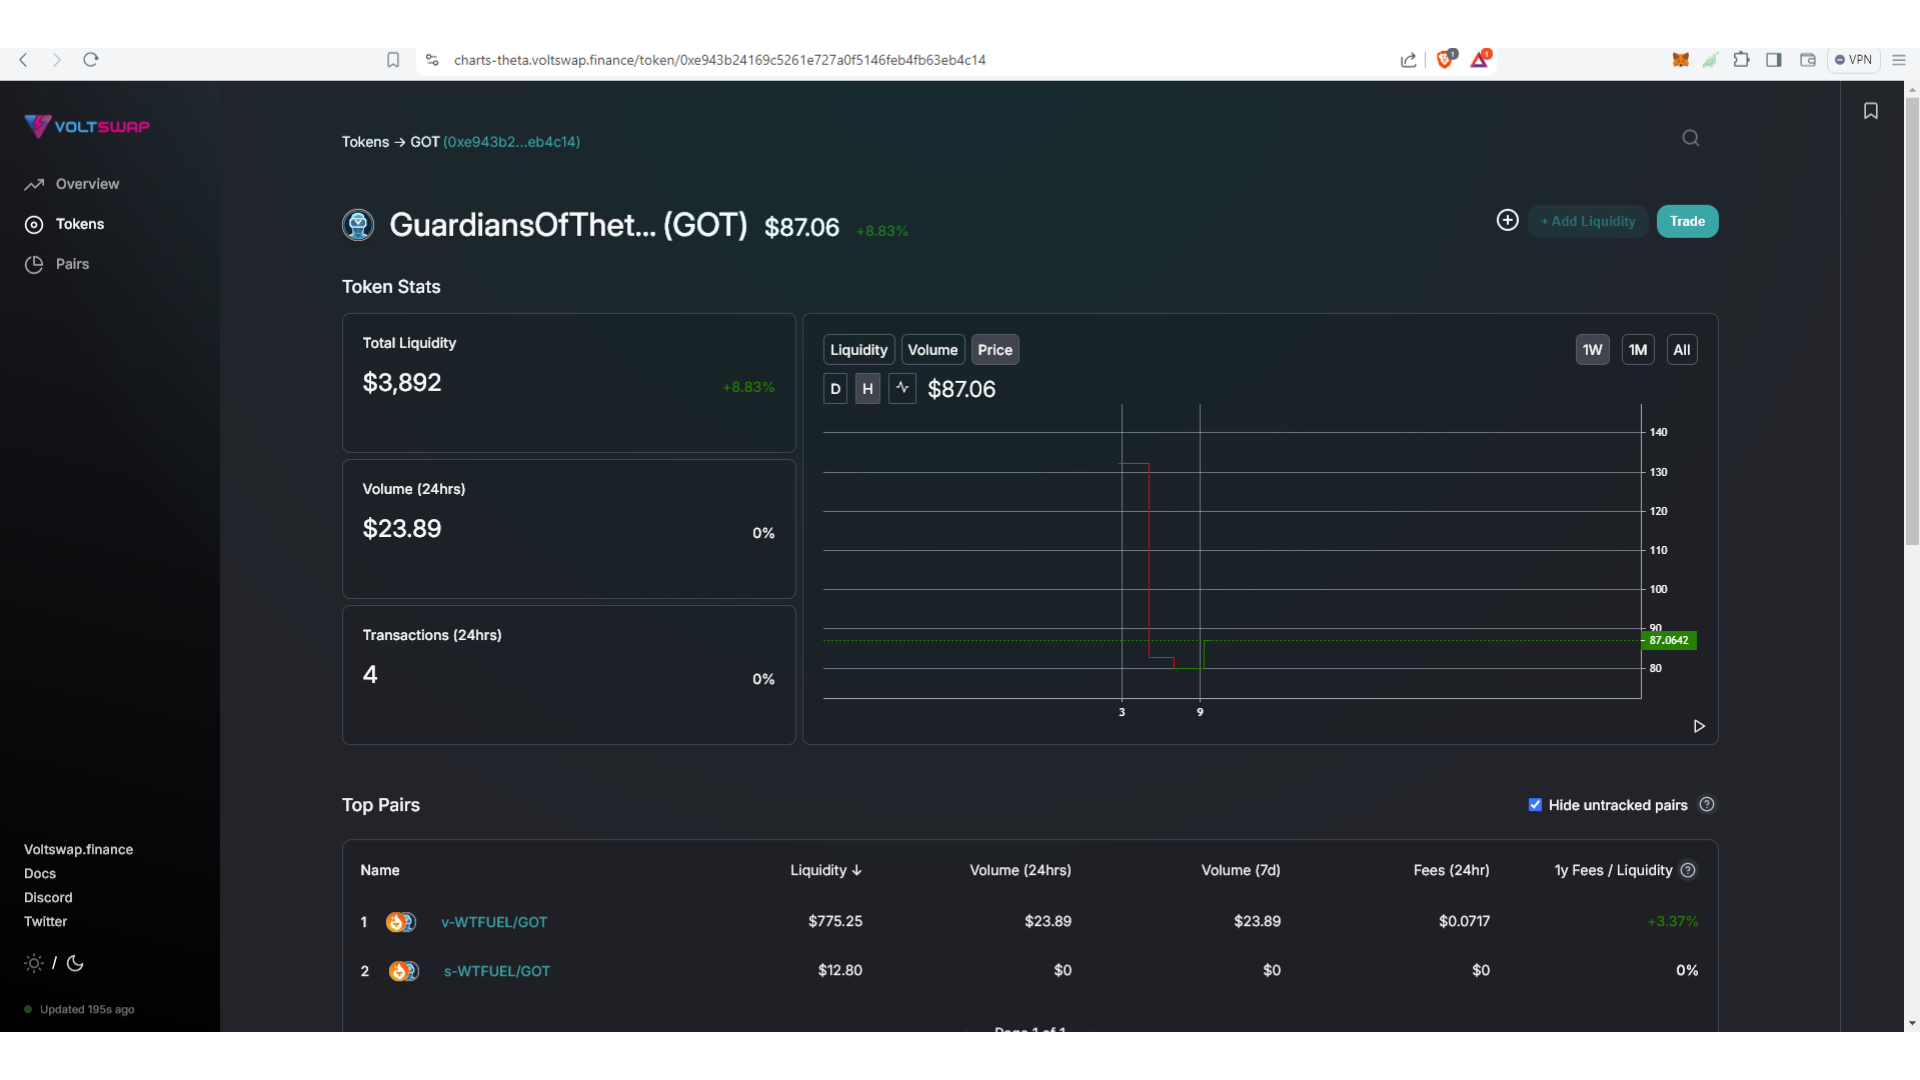The height and width of the screenshot is (1080, 1920).
Task: Switch to line chart icon
Action: [902, 388]
